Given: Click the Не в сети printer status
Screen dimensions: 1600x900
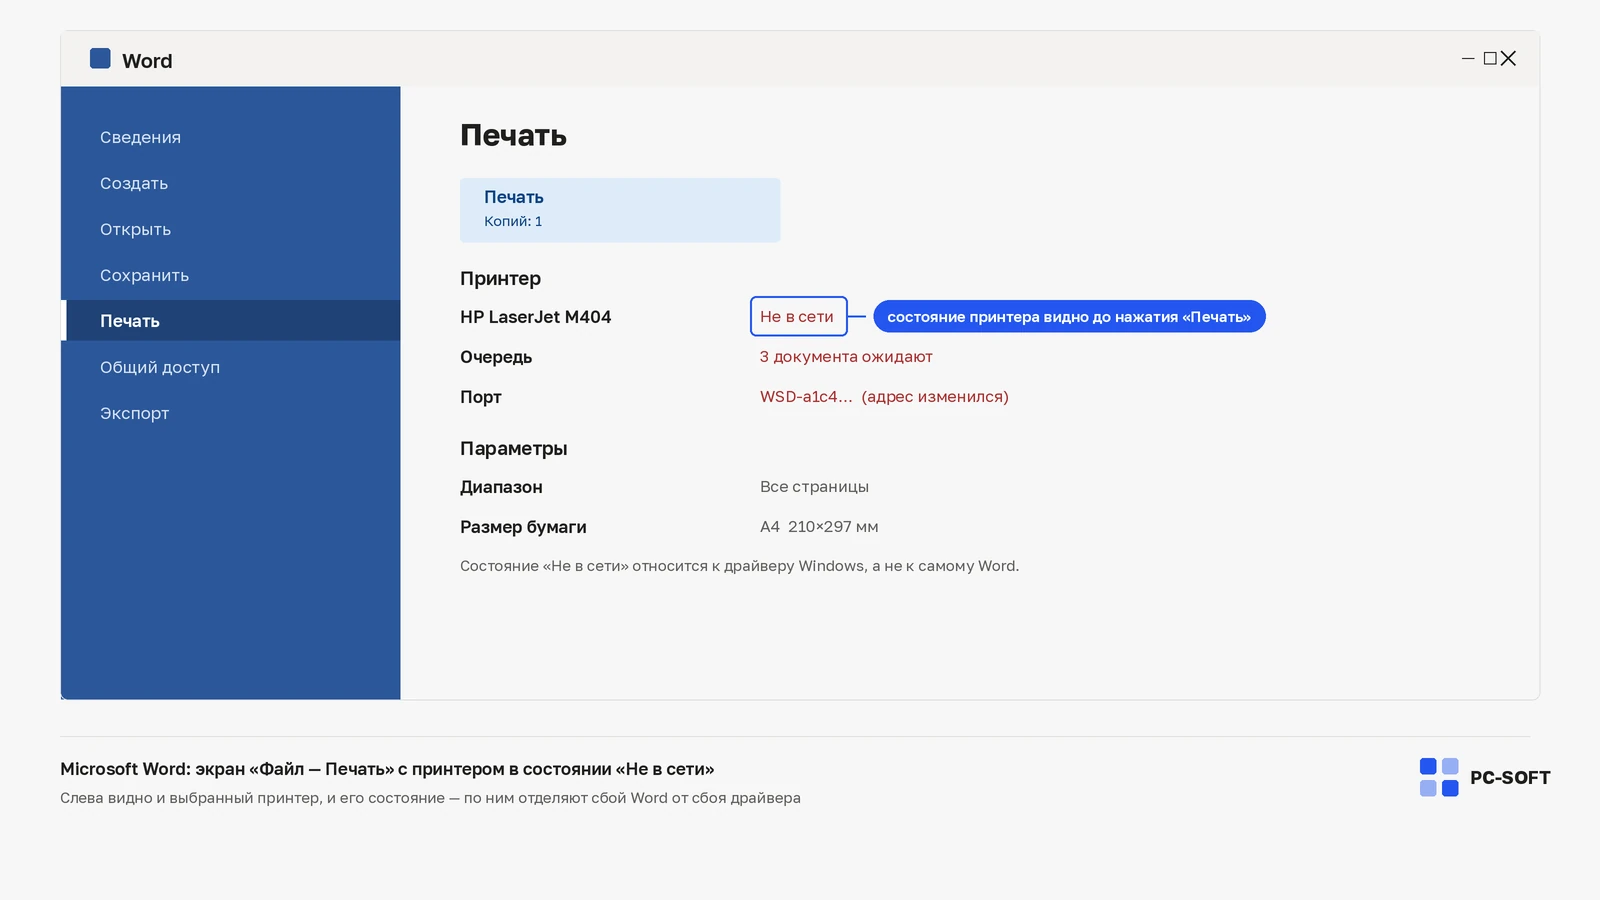Looking at the screenshot, I should (x=798, y=316).
